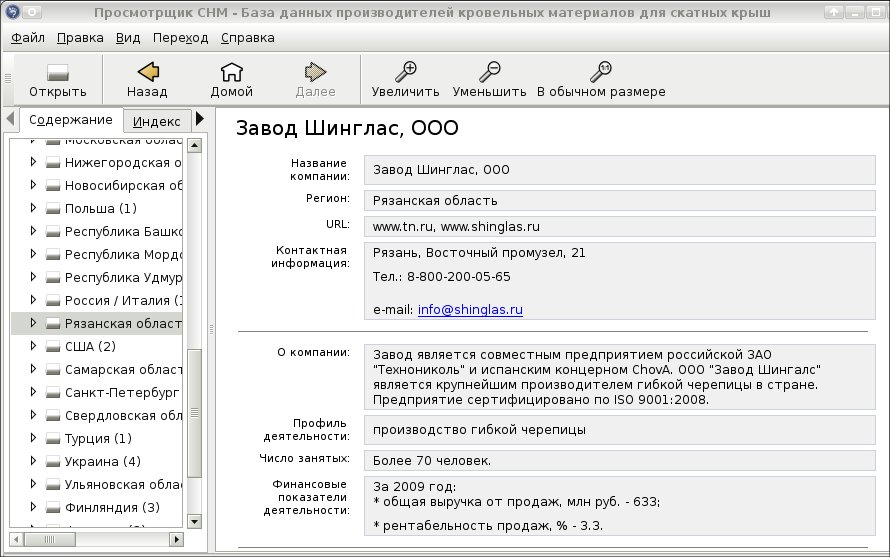This screenshot has width=890, height=557.
Task: Click the Тел.: 8-800-200-05-65 text
Action: point(442,277)
